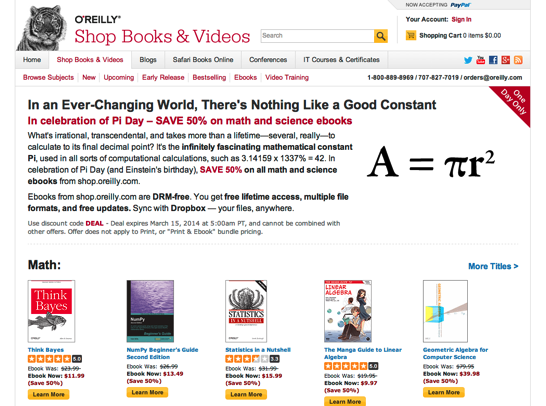The height and width of the screenshot is (406, 546).
Task: Open the Twitter icon link
Action: [x=468, y=60]
